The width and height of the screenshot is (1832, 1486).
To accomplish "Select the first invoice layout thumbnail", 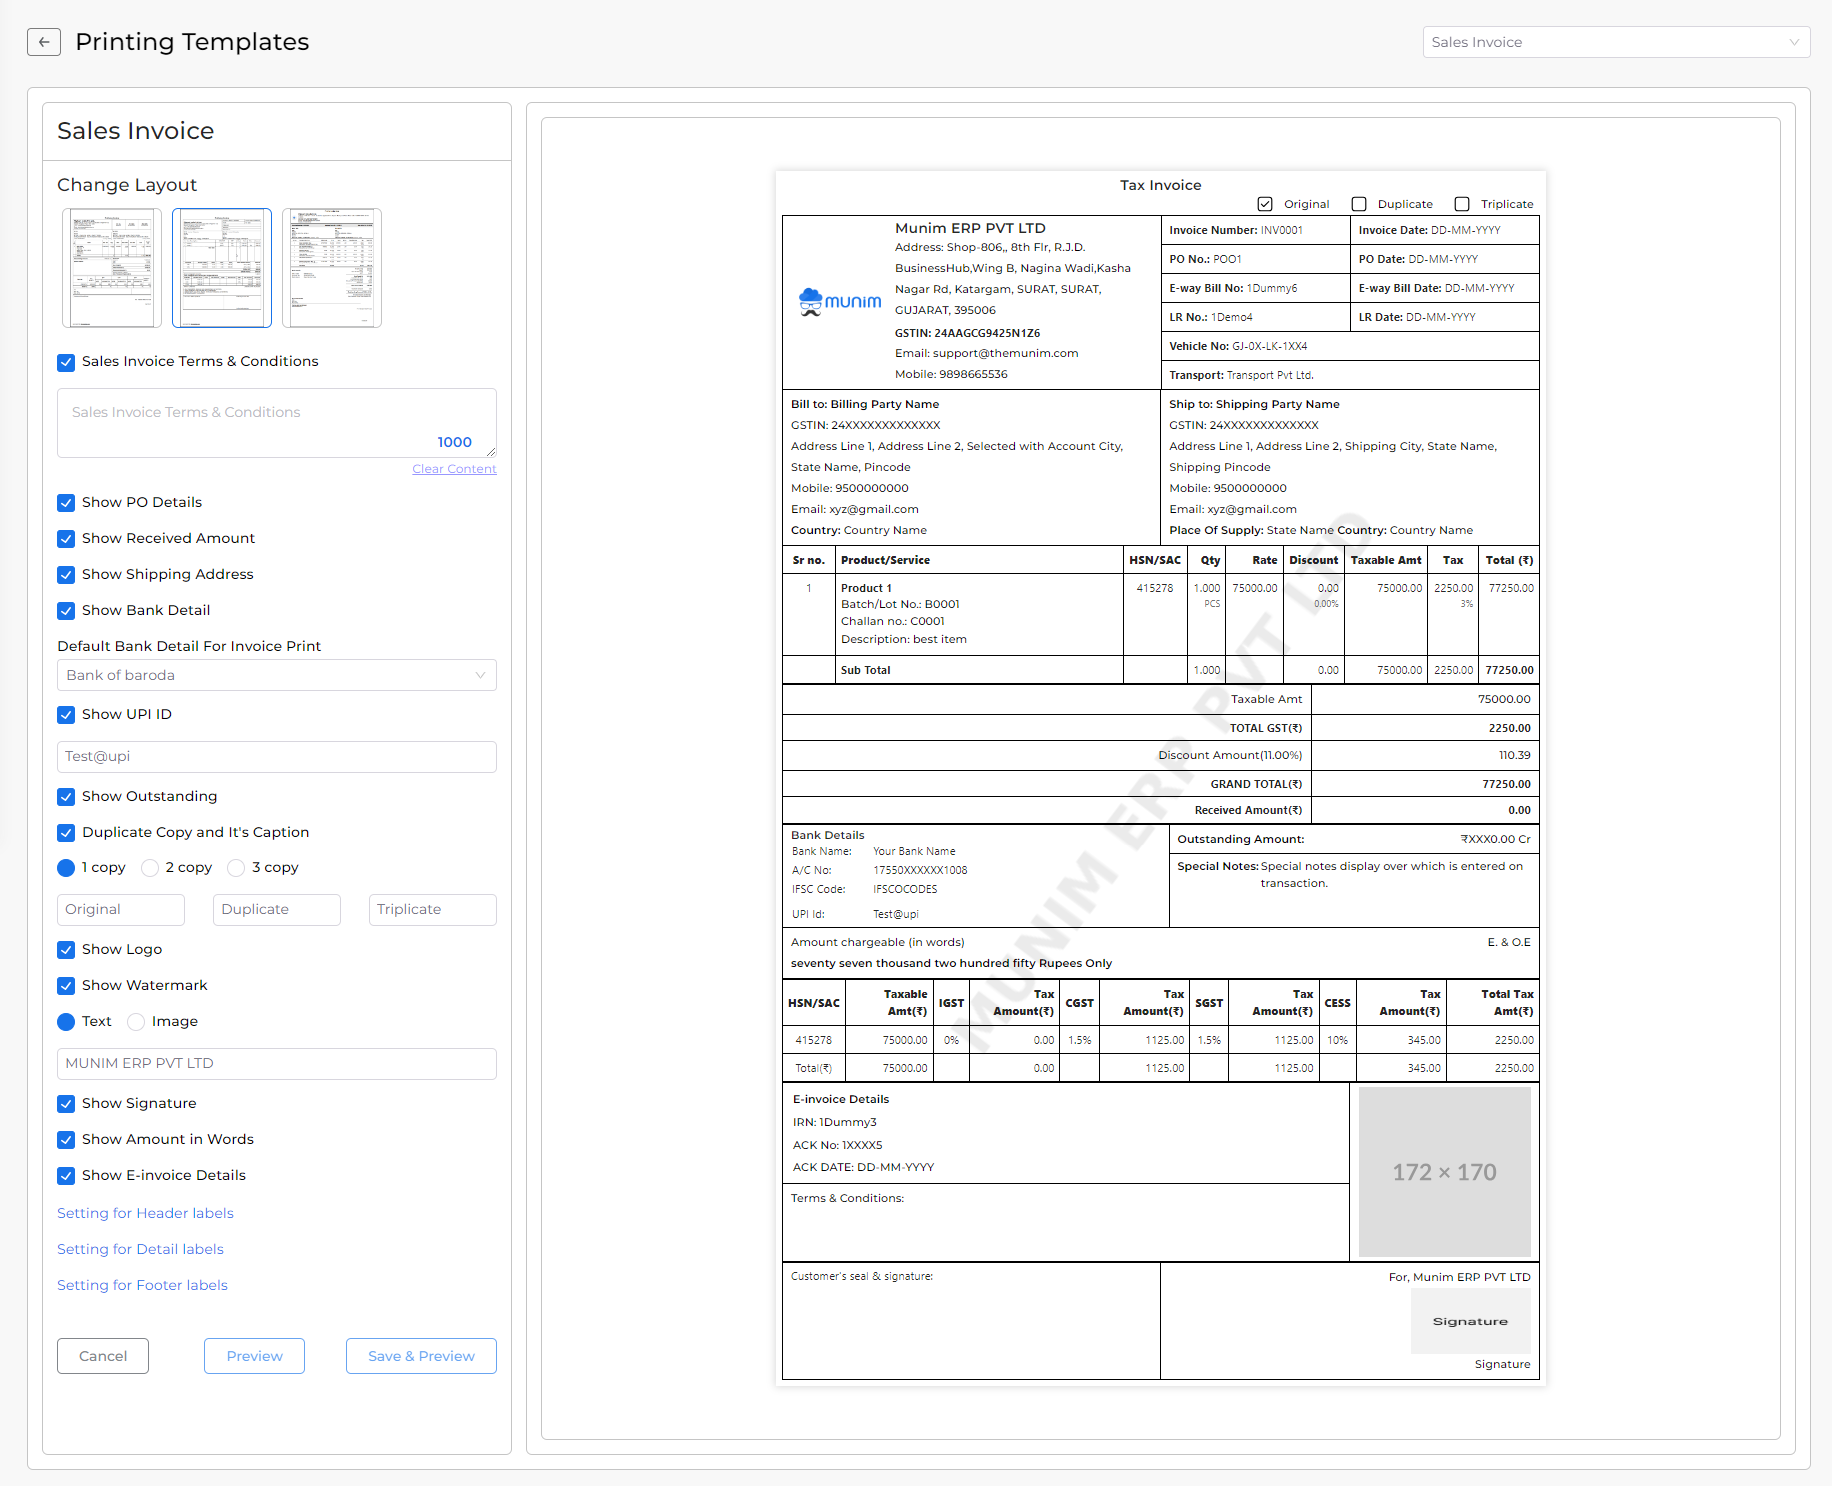I will [111, 268].
